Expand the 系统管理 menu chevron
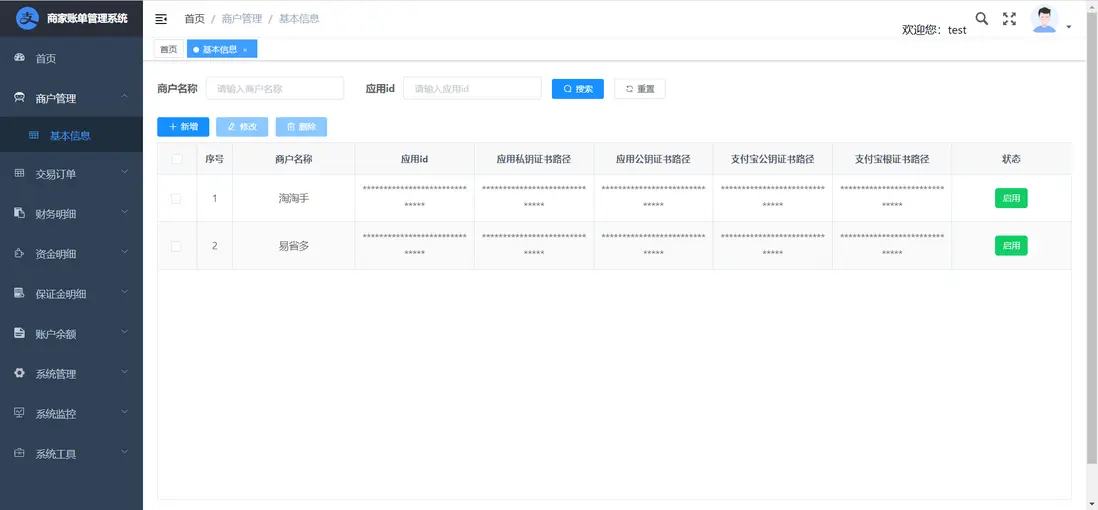This screenshot has height=510, width=1098. tap(124, 372)
